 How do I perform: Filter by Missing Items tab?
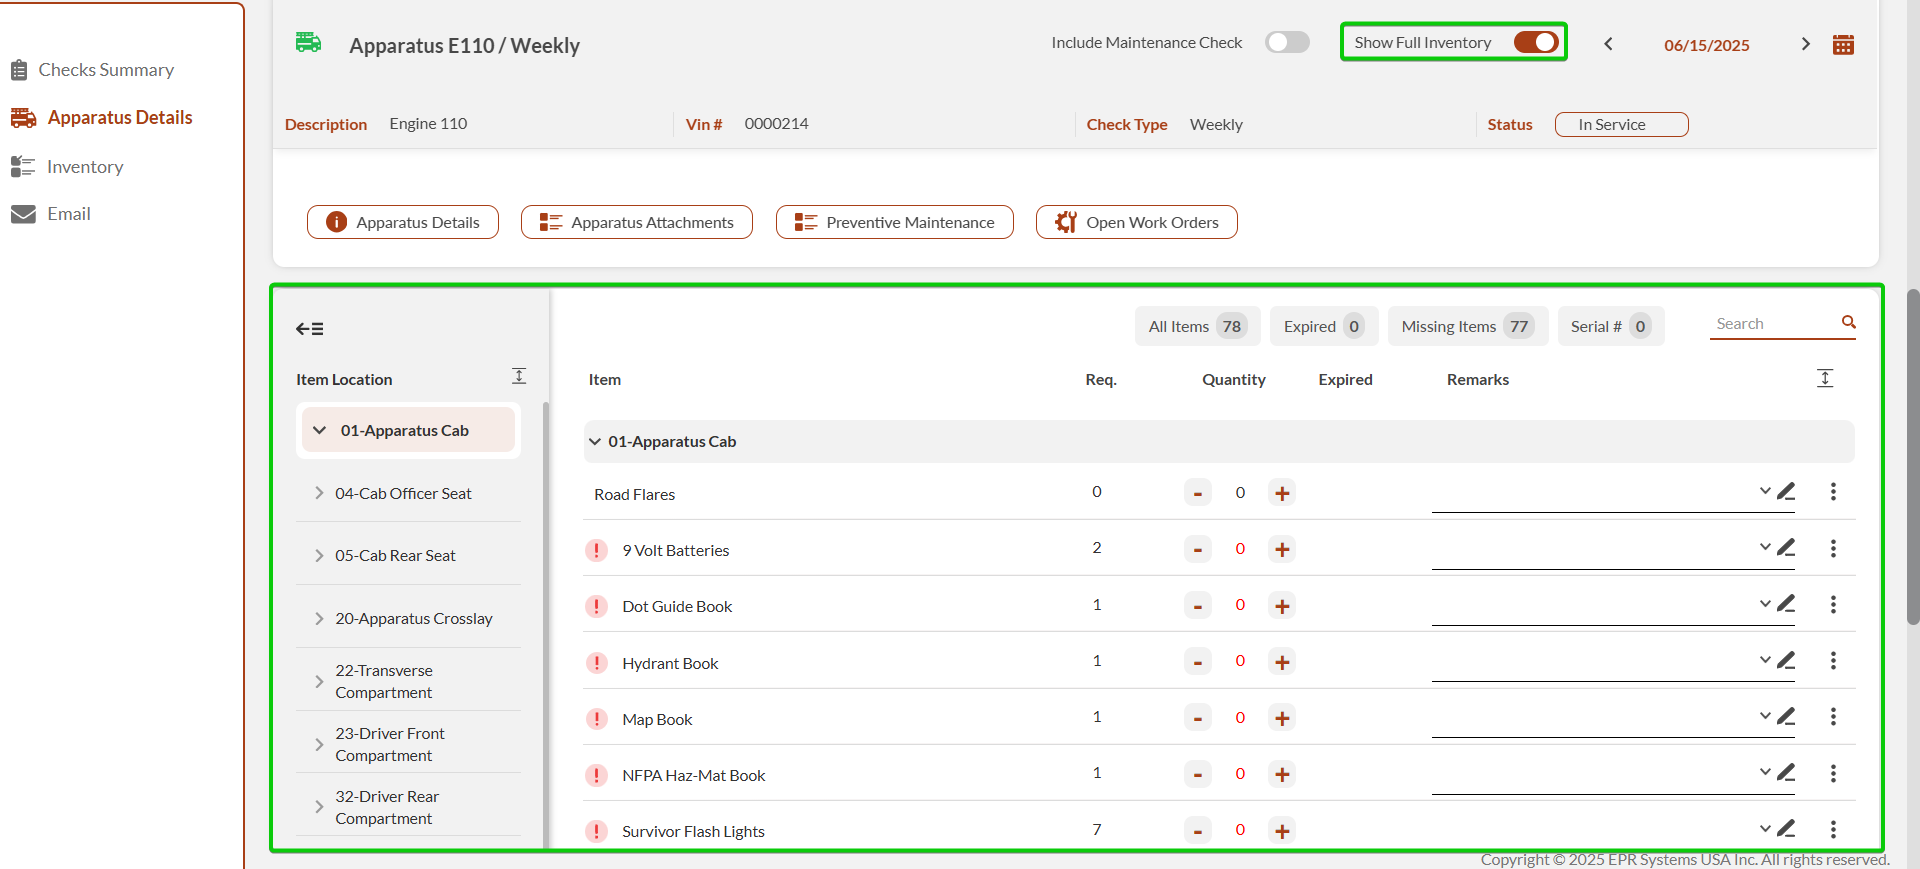(x=1467, y=326)
